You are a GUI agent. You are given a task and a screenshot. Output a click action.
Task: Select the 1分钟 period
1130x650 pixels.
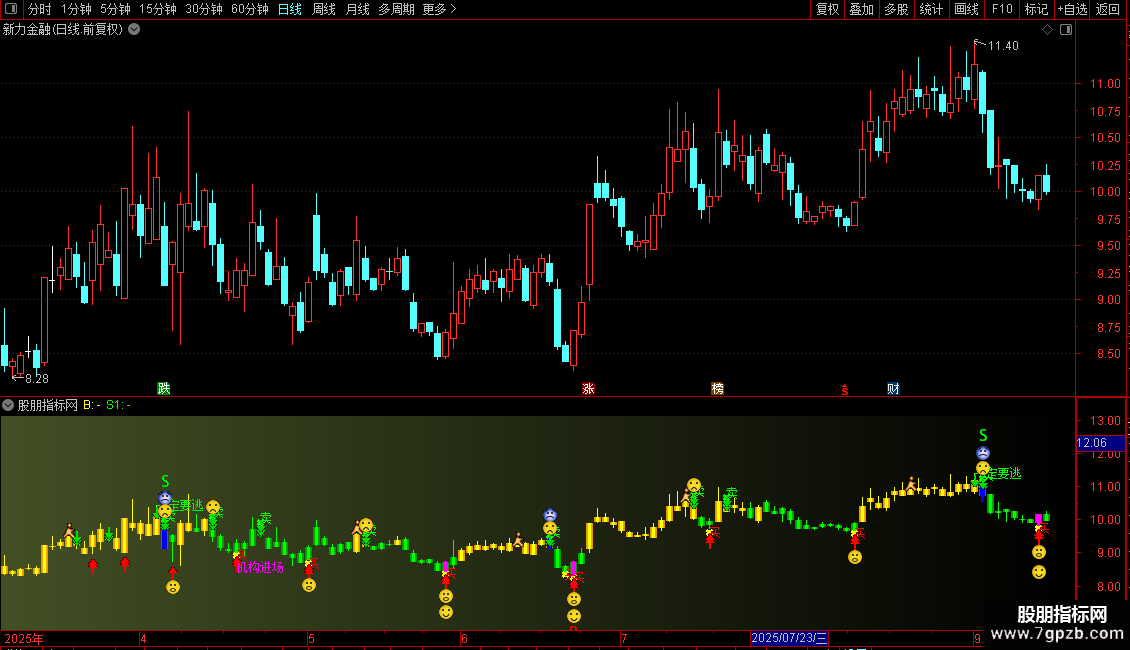76,9
